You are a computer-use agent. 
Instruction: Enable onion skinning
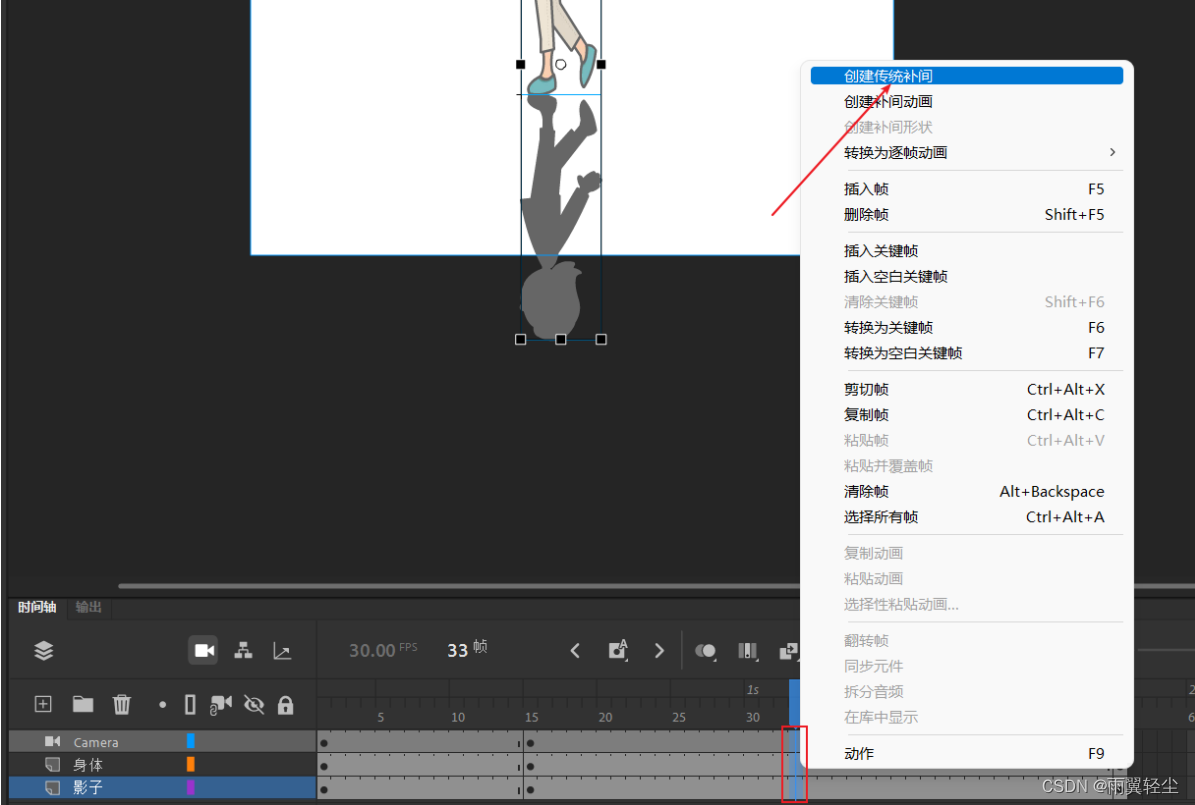pos(705,651)
